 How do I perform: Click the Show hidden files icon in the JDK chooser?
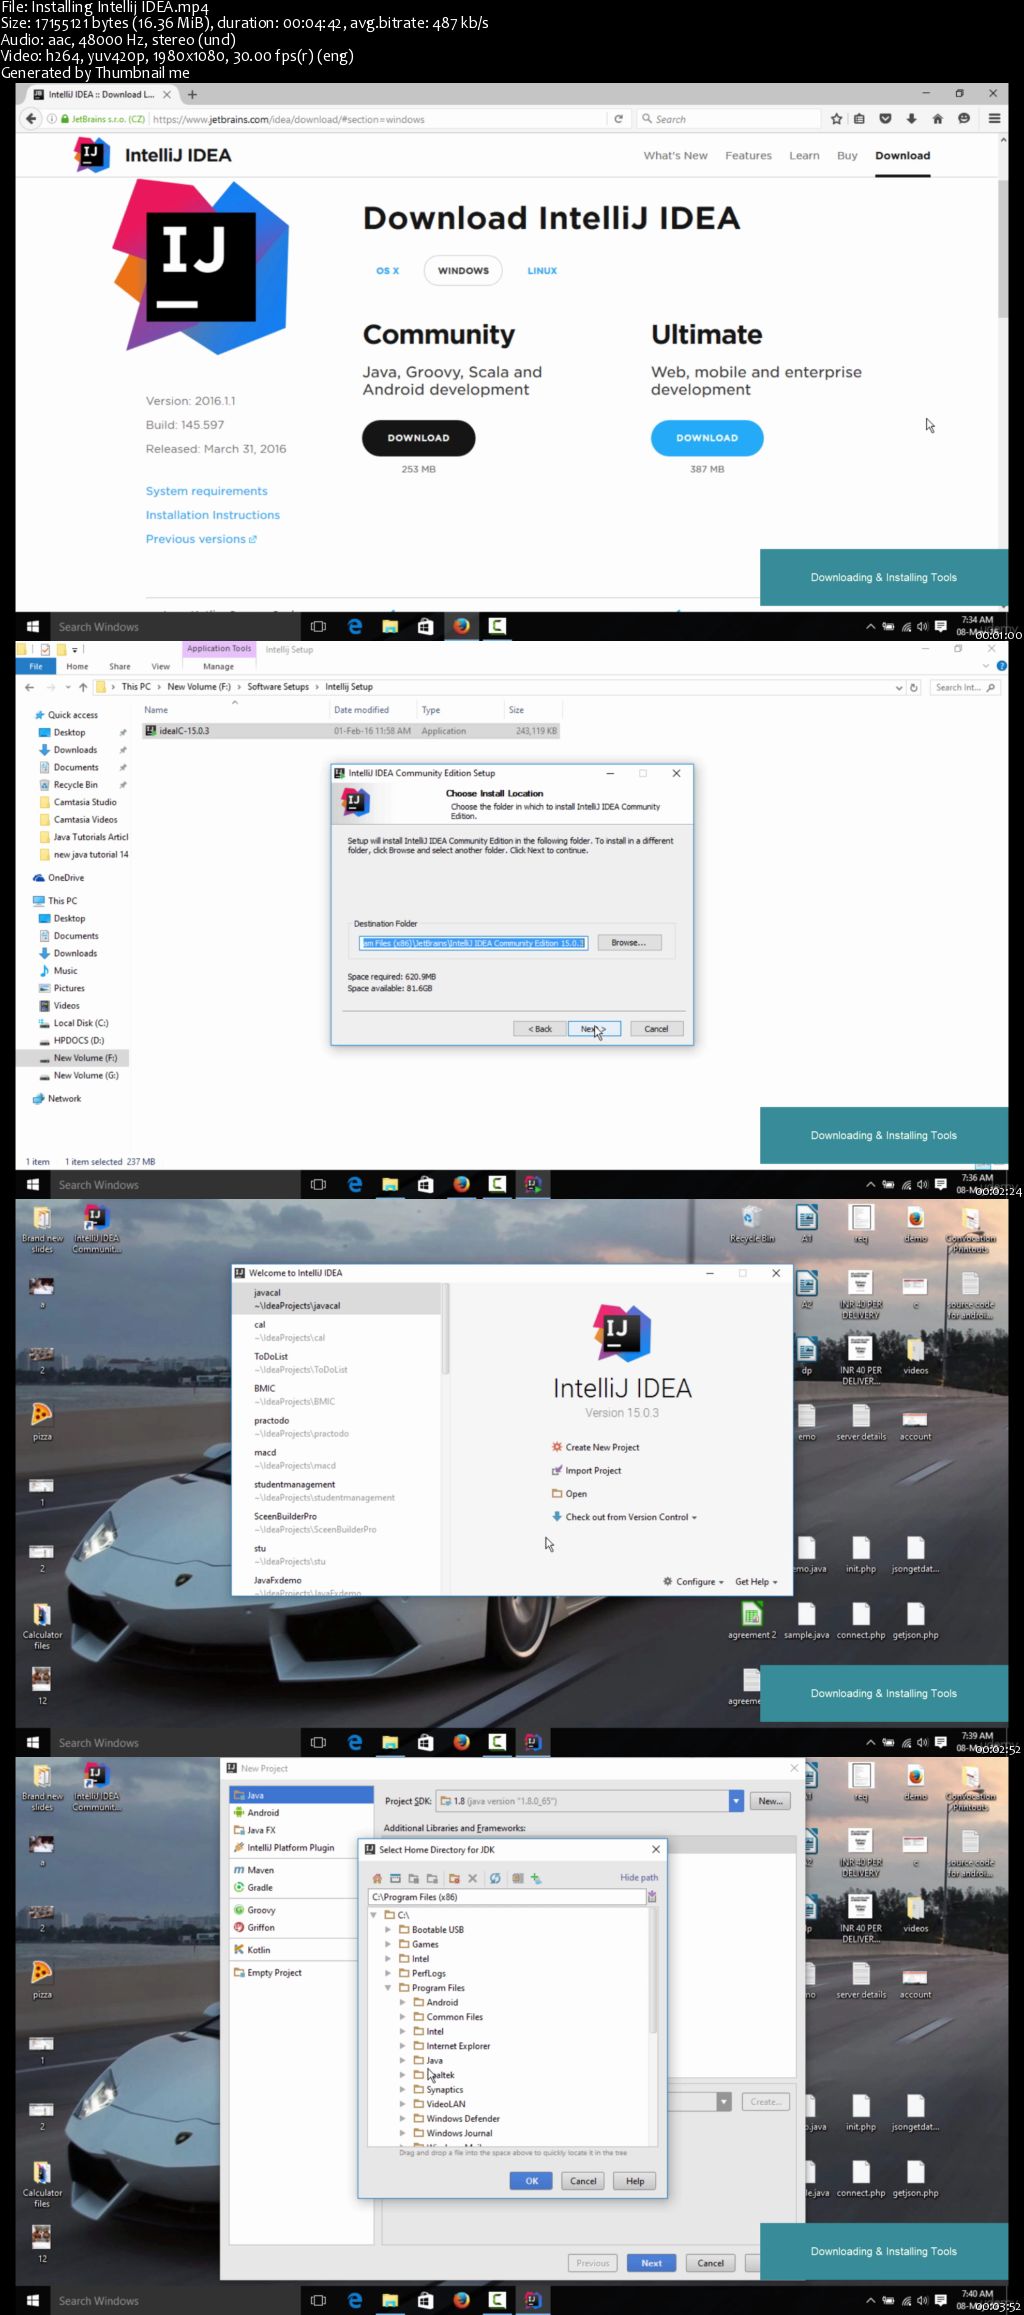[x=517, y=1878]
